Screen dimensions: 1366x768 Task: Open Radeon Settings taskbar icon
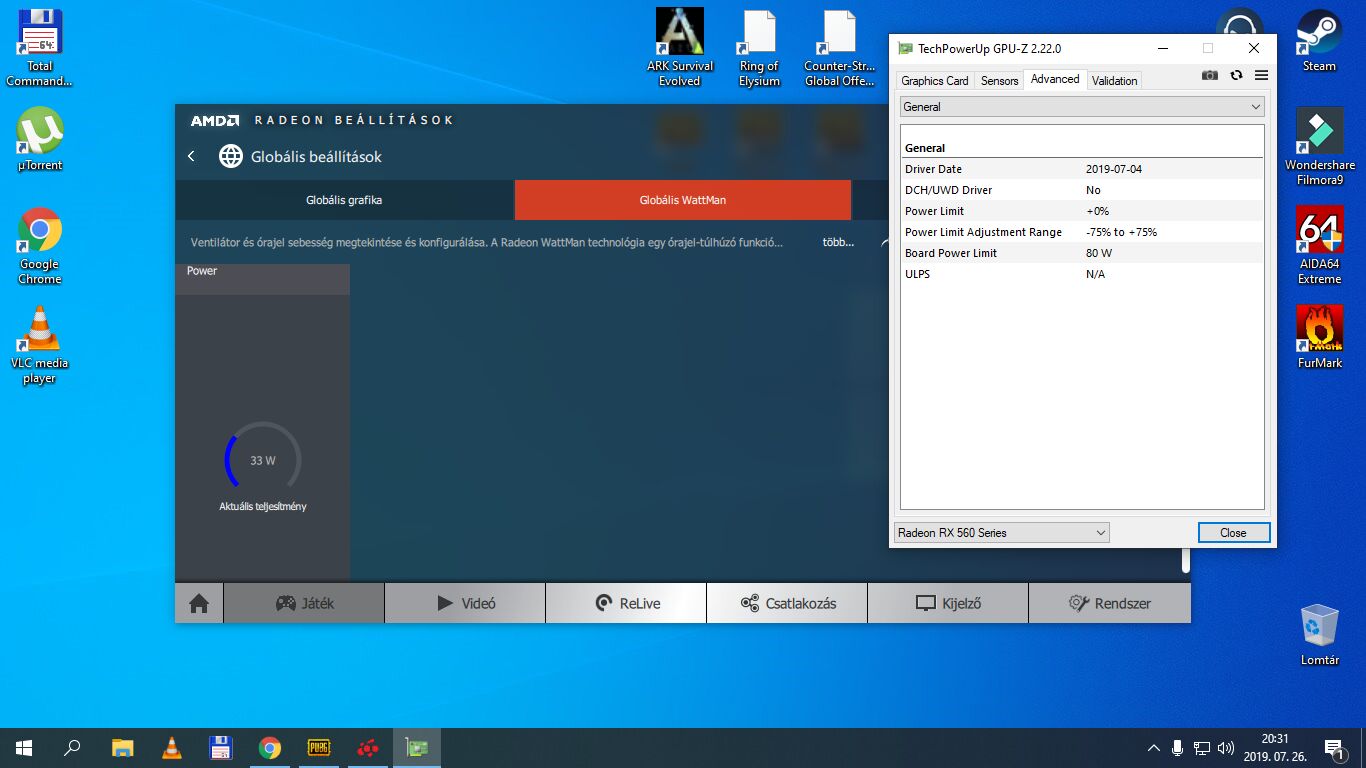click(367, 747)
